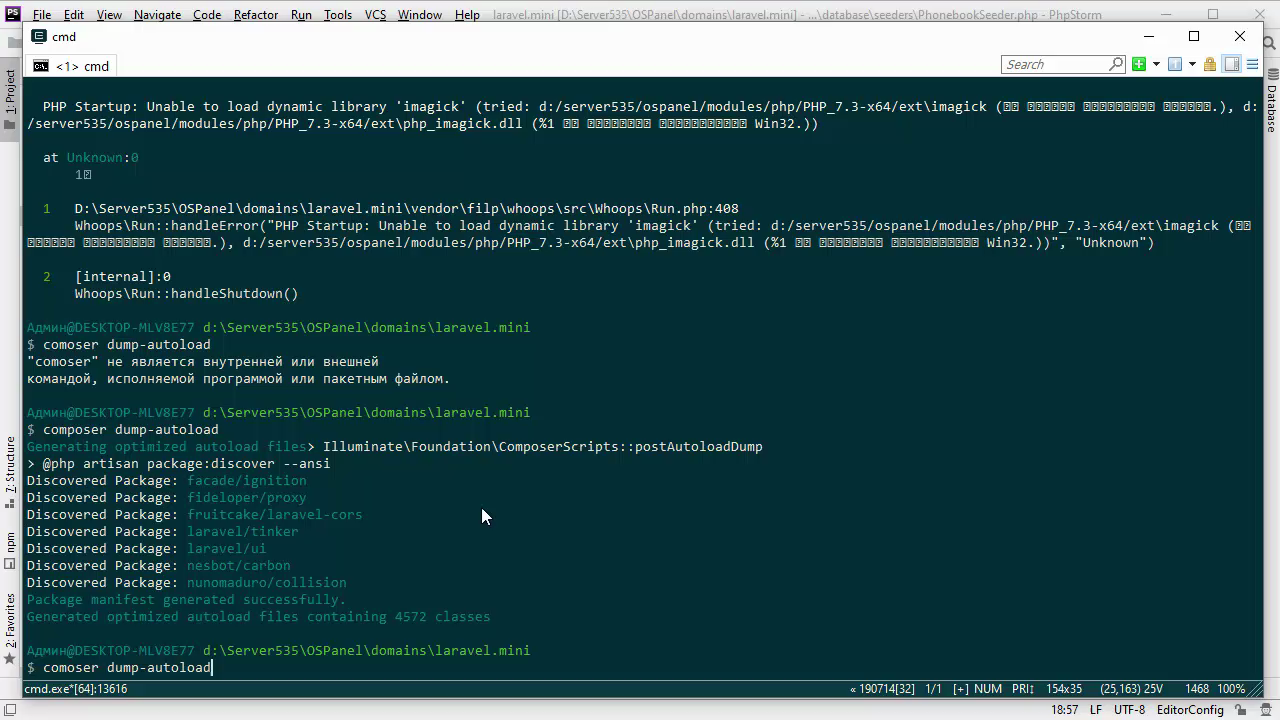1280x720 pixels.
Task: Click the 'nunomaduro/collision' package text
Action: 267,583
